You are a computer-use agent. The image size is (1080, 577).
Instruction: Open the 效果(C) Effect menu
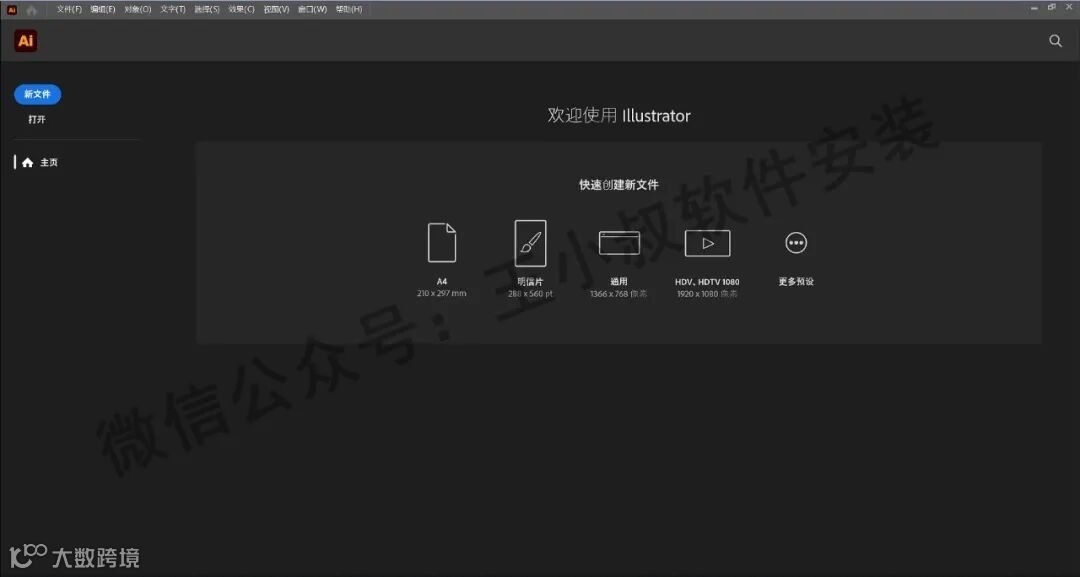[x=242, y=10]
